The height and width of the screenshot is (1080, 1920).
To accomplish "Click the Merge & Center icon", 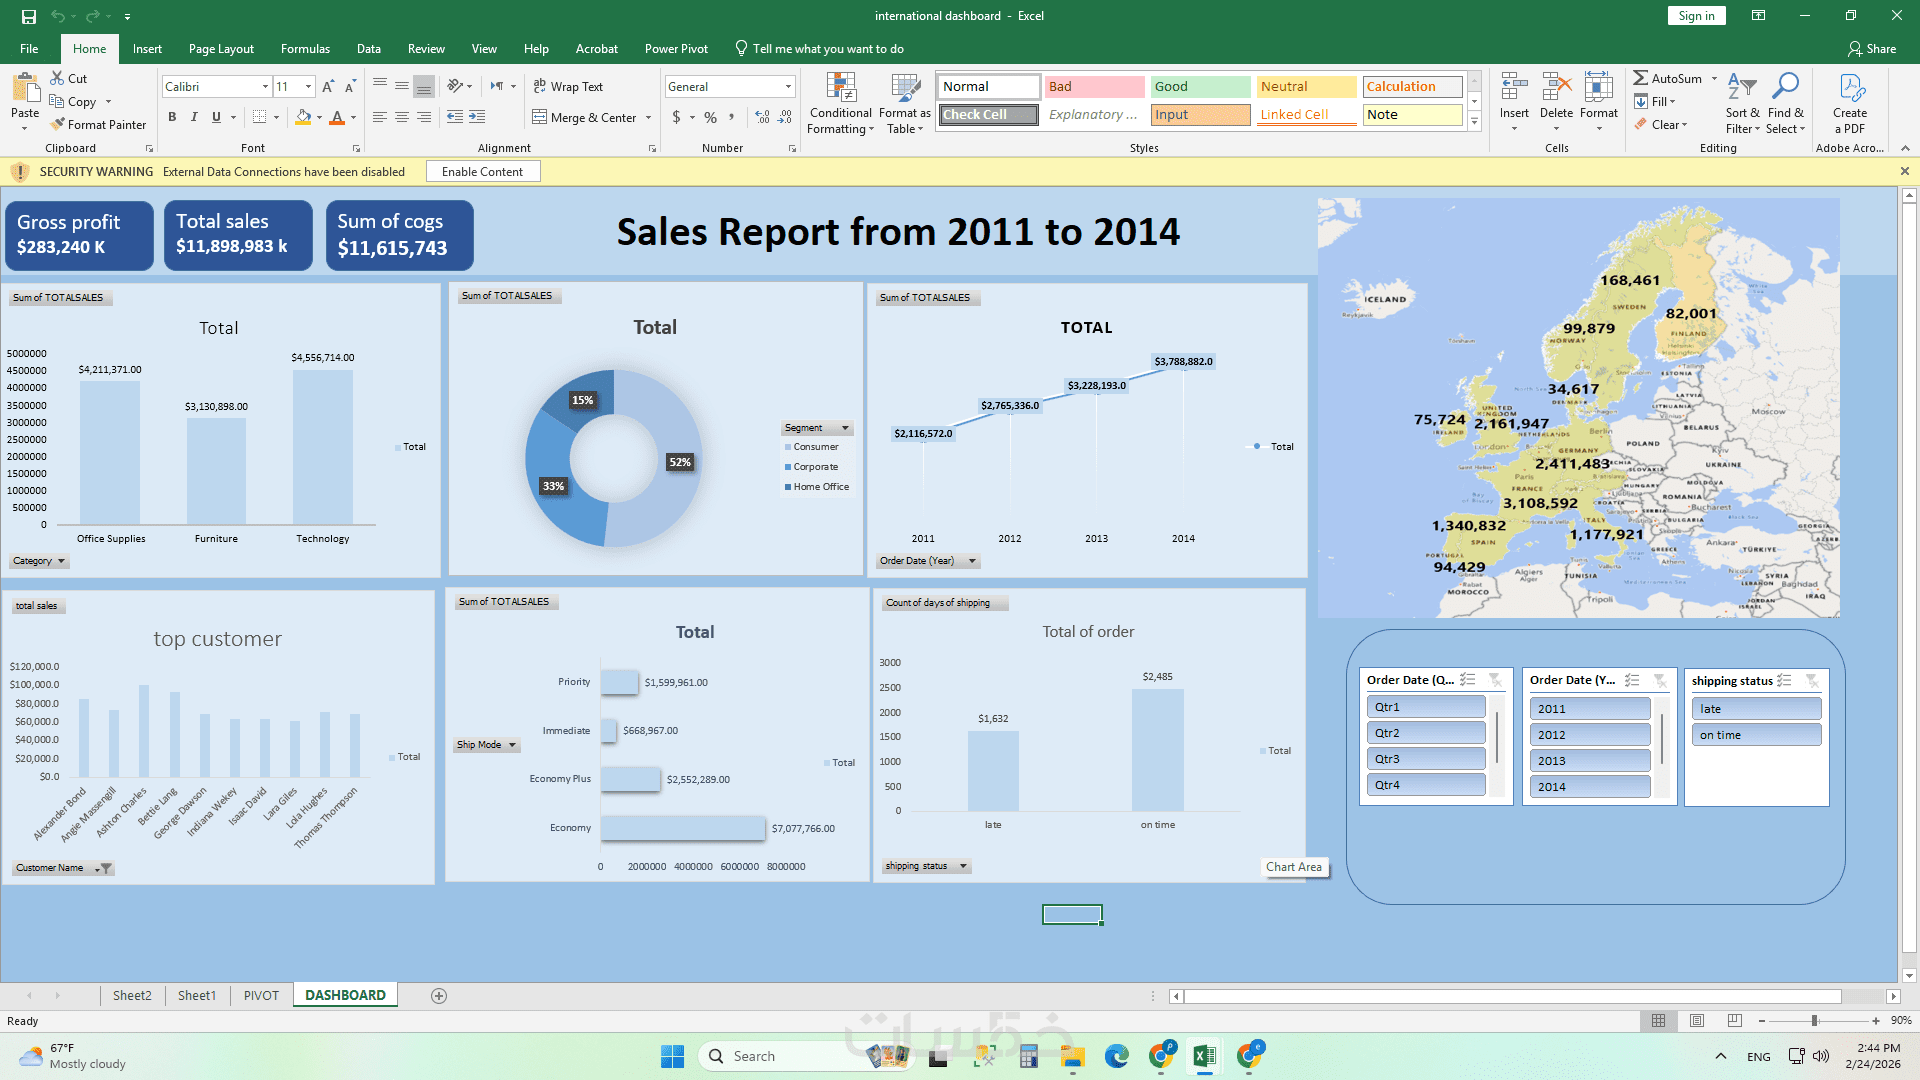I will pos(540,117).
